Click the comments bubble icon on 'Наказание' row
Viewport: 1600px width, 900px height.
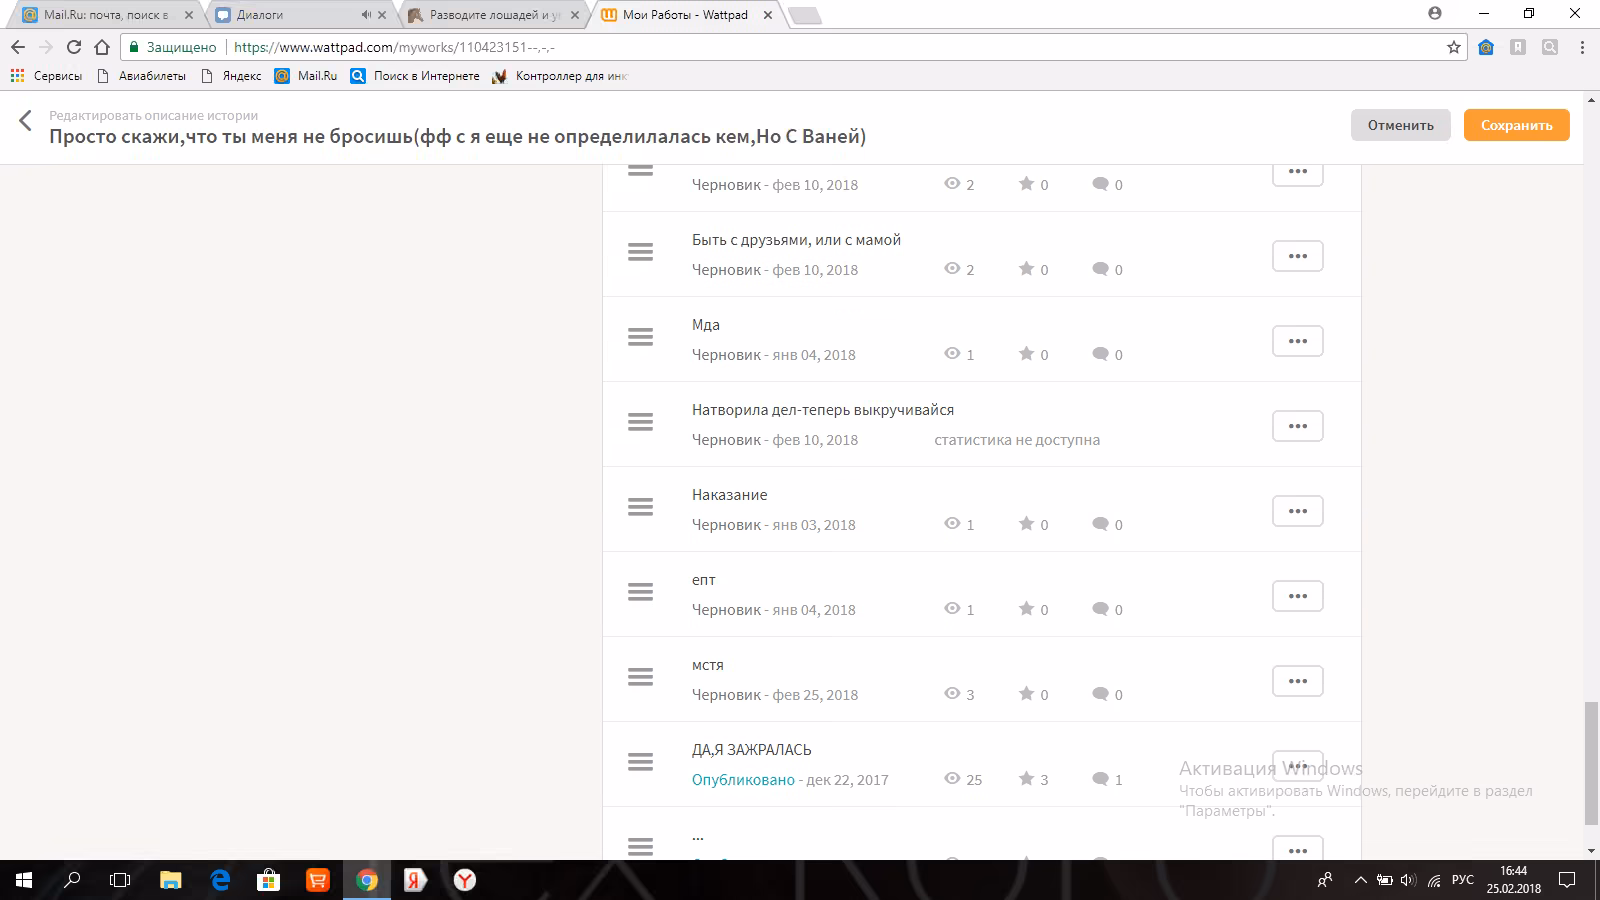pos(1100,524)
